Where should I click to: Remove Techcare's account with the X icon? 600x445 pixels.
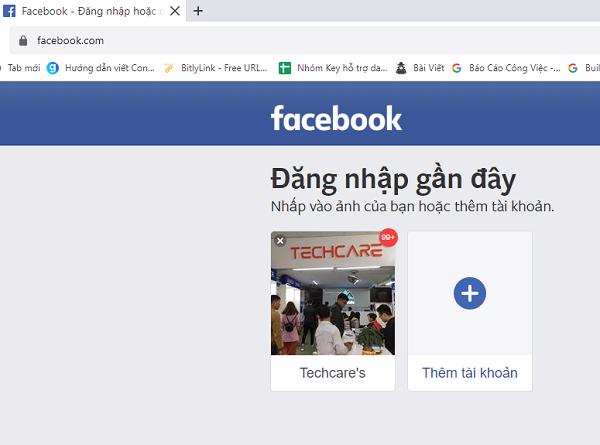pyautogui.click(x=280, y=241)
